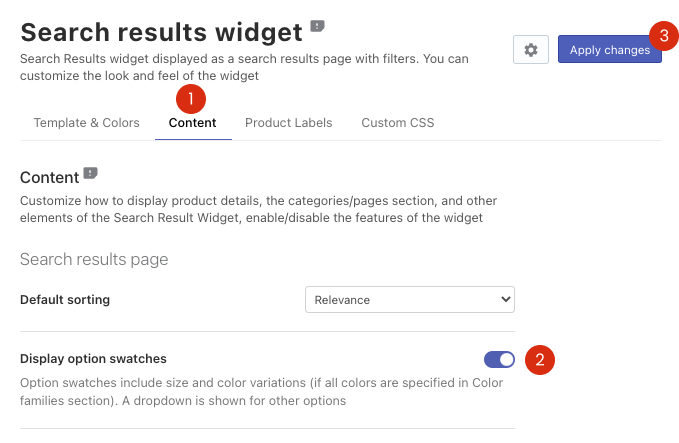
Task: Click the Default sorting label
Action: [65, 300]
